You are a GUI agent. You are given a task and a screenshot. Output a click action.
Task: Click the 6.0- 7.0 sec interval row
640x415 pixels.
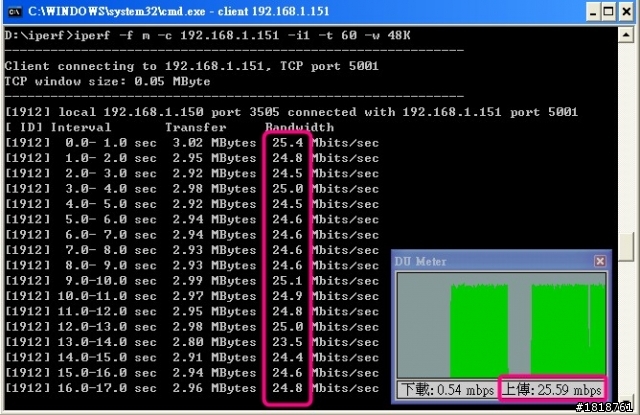click(x=192, y=235)
